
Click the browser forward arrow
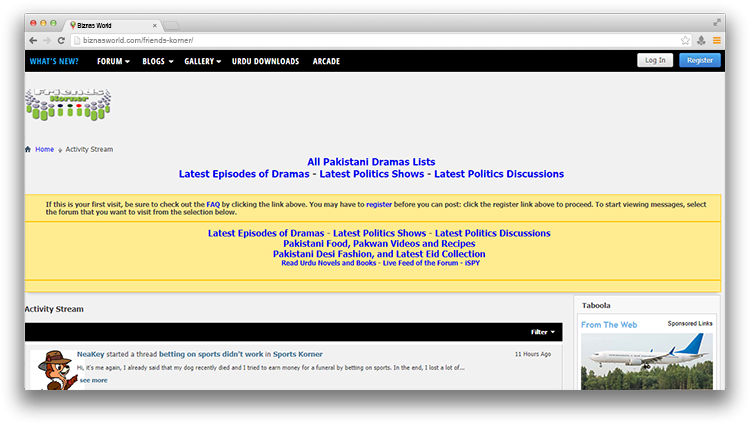click(x=47, y=40)
